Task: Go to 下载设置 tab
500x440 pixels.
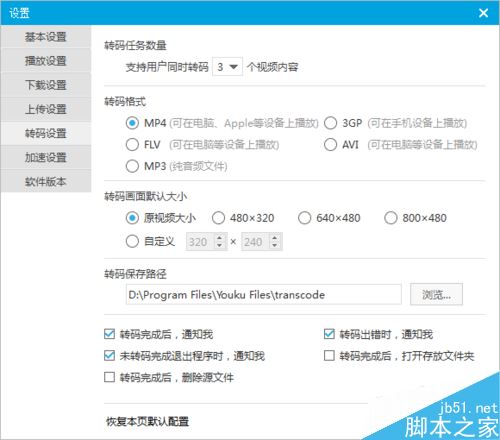Action: (x=46, y=85)
